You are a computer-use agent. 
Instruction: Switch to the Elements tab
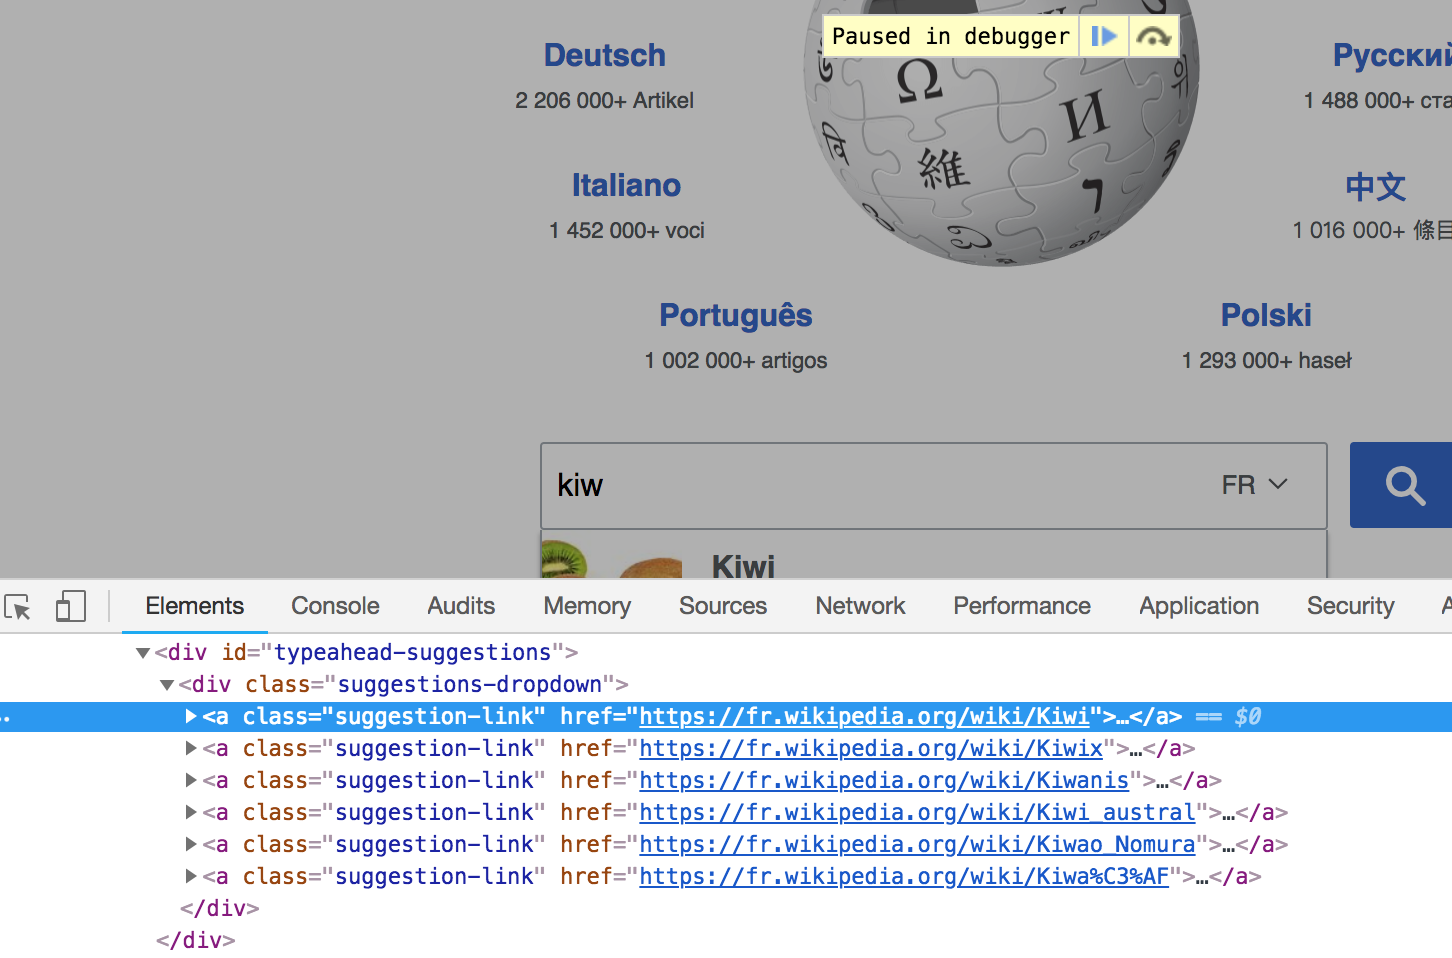[194, 606]
